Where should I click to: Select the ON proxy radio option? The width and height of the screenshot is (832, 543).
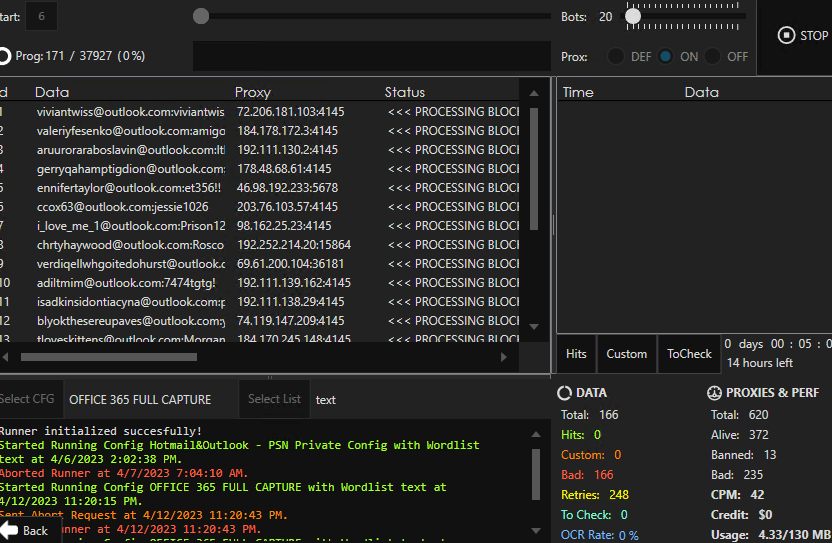[666, 57]
